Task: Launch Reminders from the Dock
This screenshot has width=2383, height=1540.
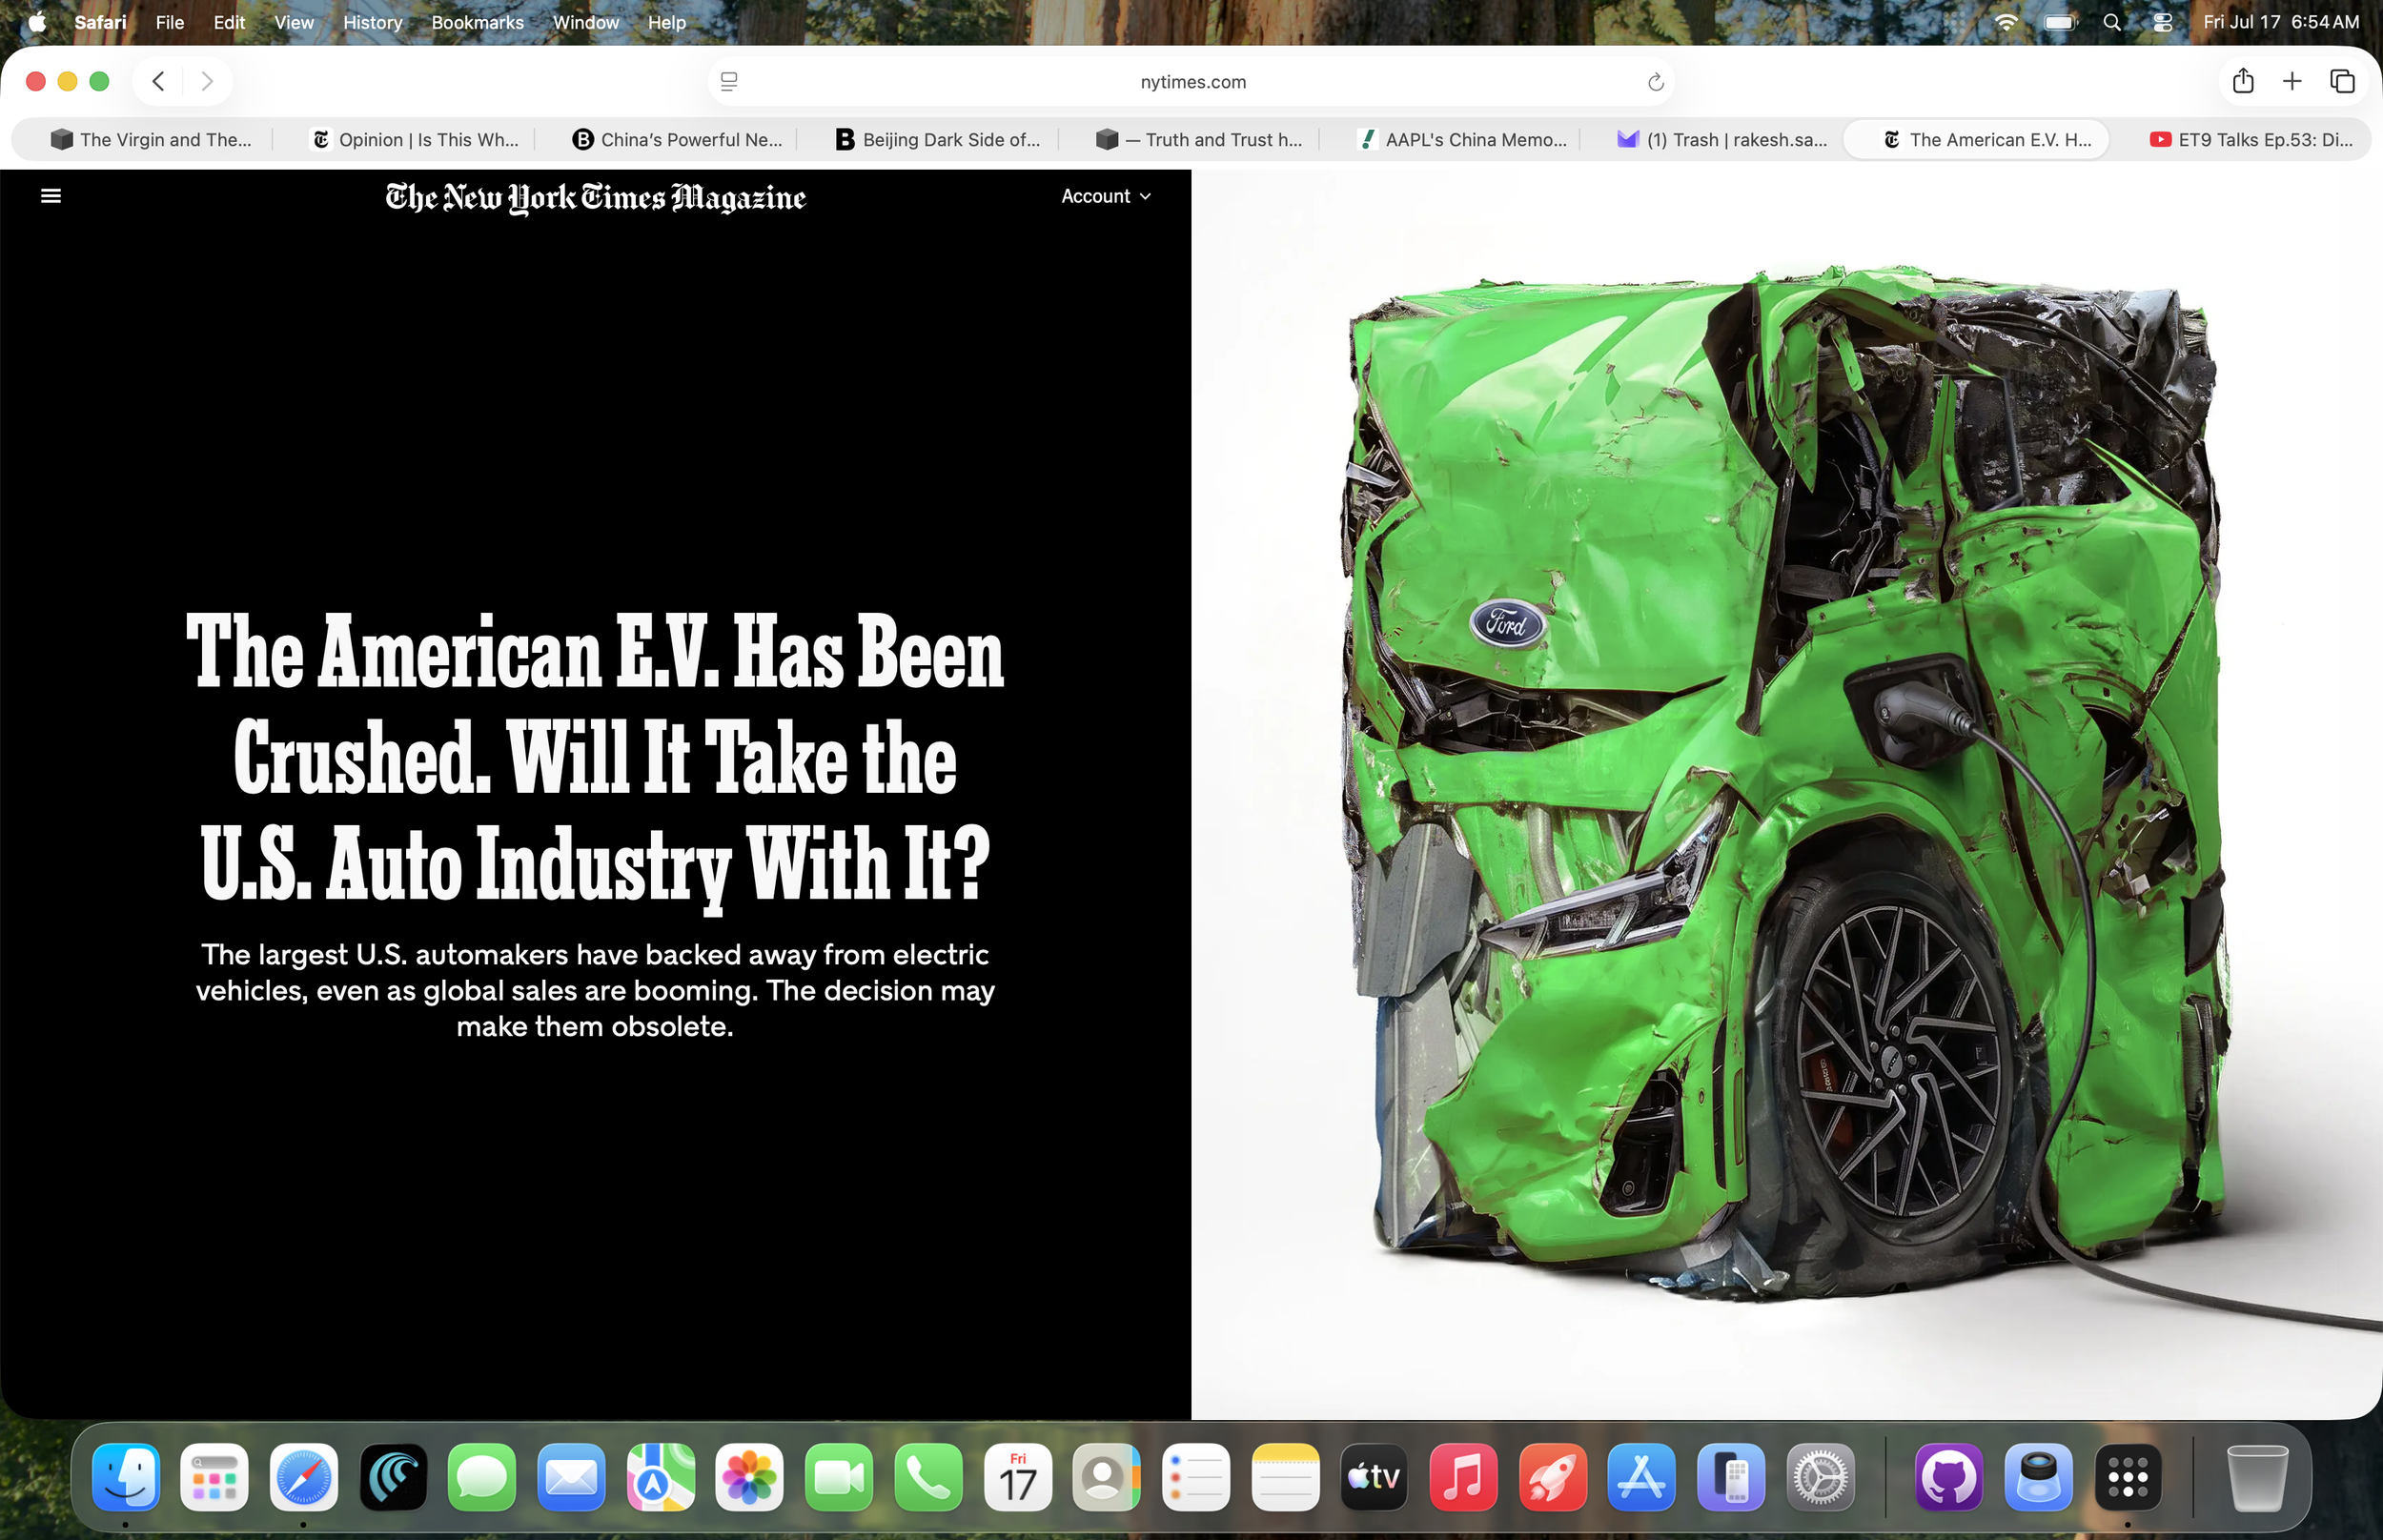Action: pos(1196,1476)
